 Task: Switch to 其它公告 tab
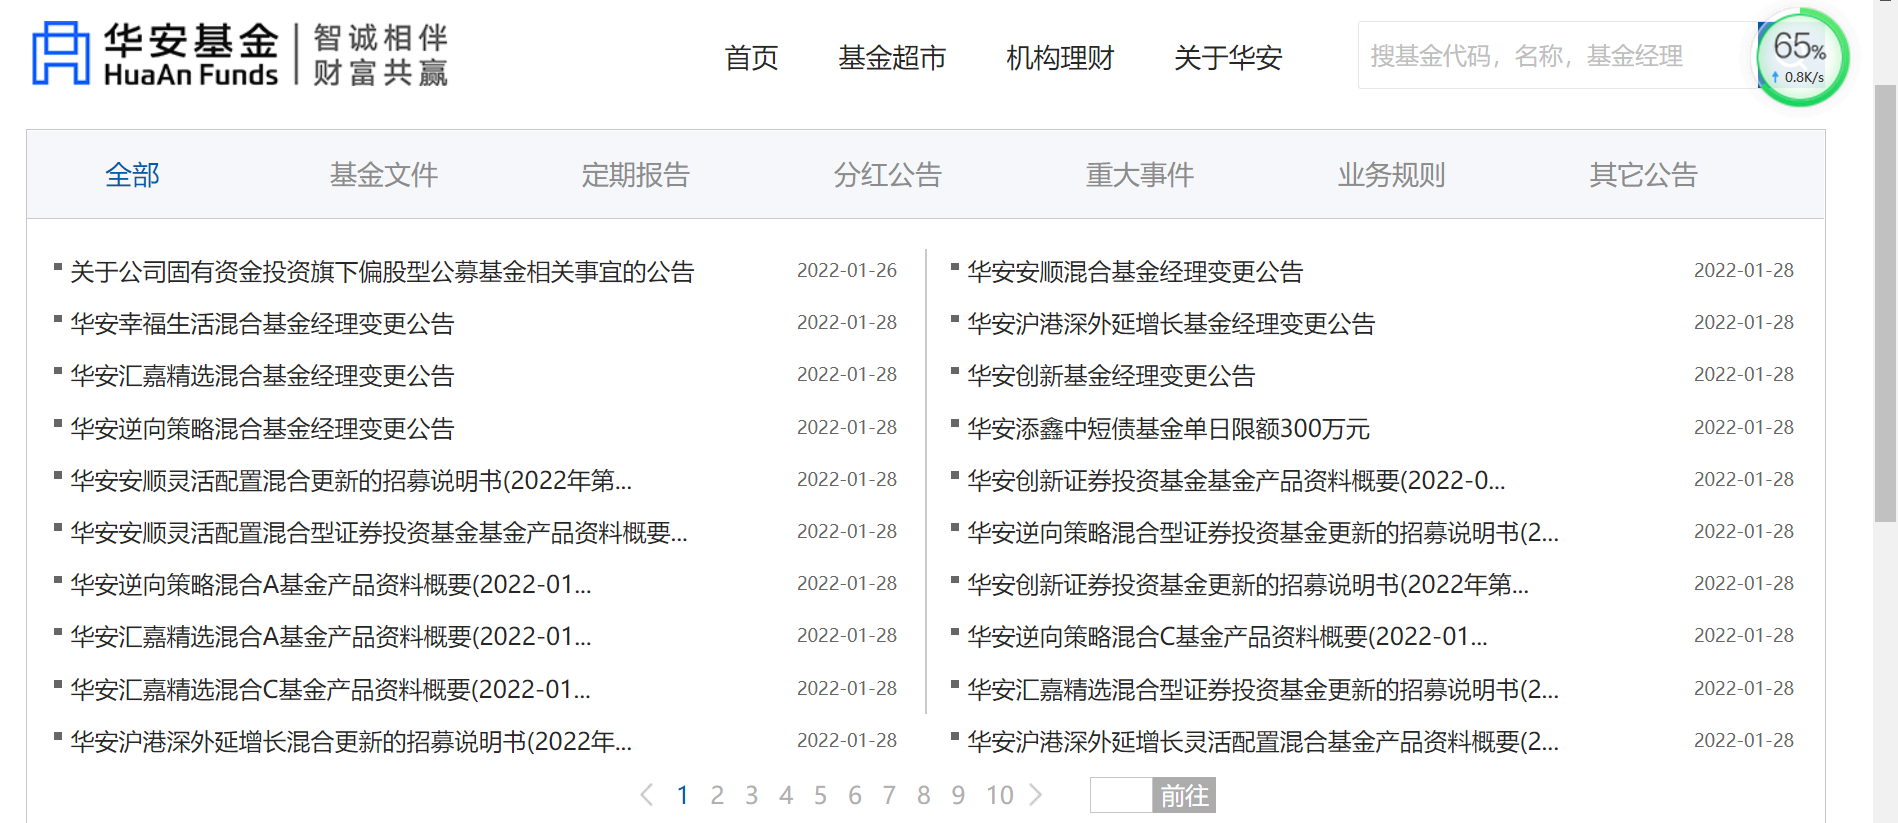point(1644,175)
